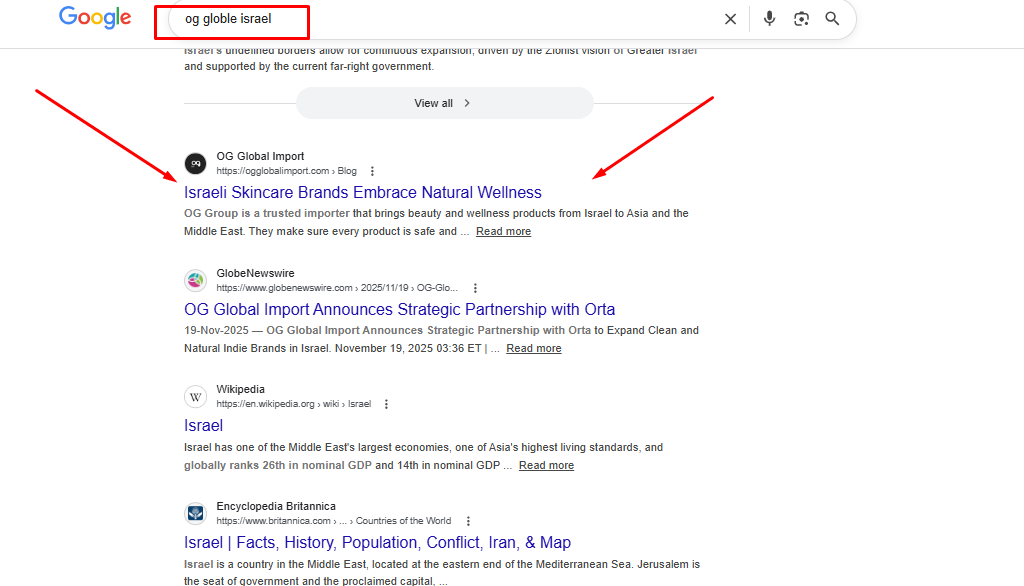The width and height of the screenshot is (1024, 586).
Task: Open more options for GlobeNewswire result
Action: coord(475,288)
